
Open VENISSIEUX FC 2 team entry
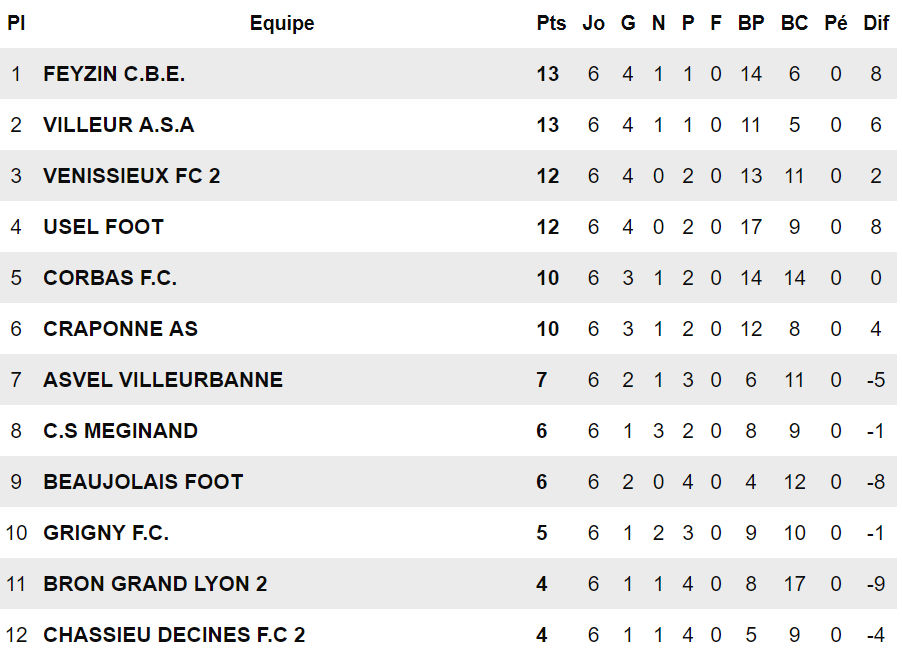pos(132,176)
